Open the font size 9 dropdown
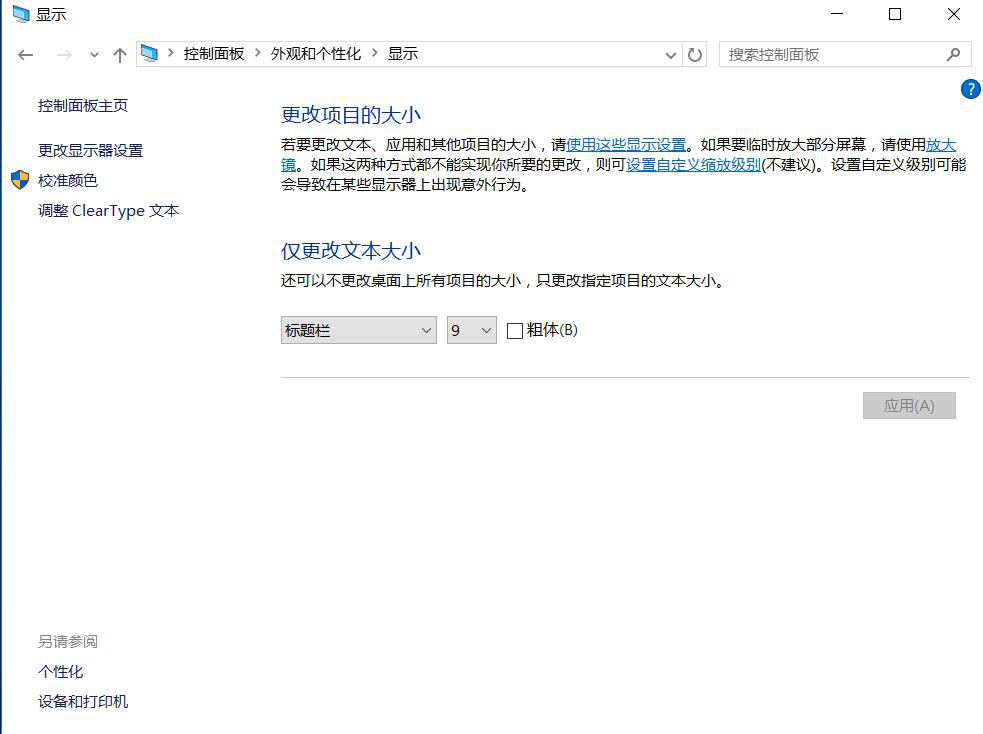This screenshot has height=734, width=983. [471, 330]
